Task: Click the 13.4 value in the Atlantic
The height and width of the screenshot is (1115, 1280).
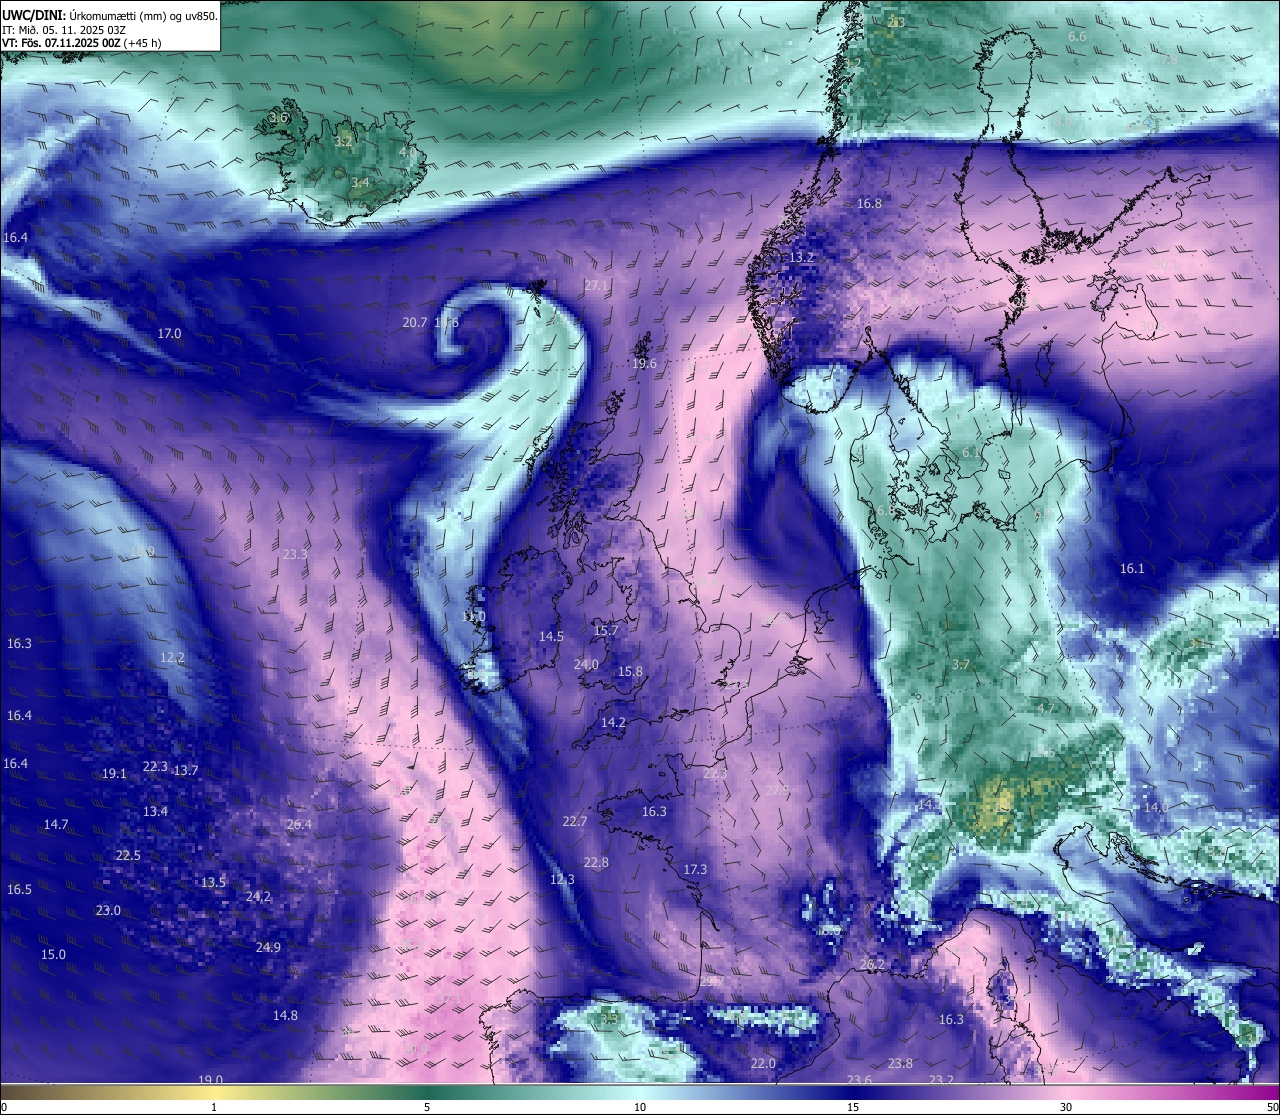Action: coord(155,812)
